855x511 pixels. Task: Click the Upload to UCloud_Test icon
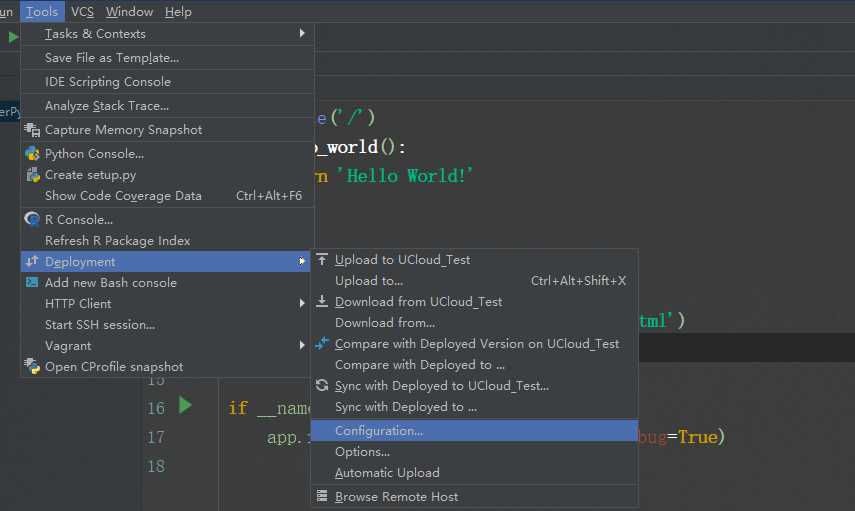[x=322, y=259]
